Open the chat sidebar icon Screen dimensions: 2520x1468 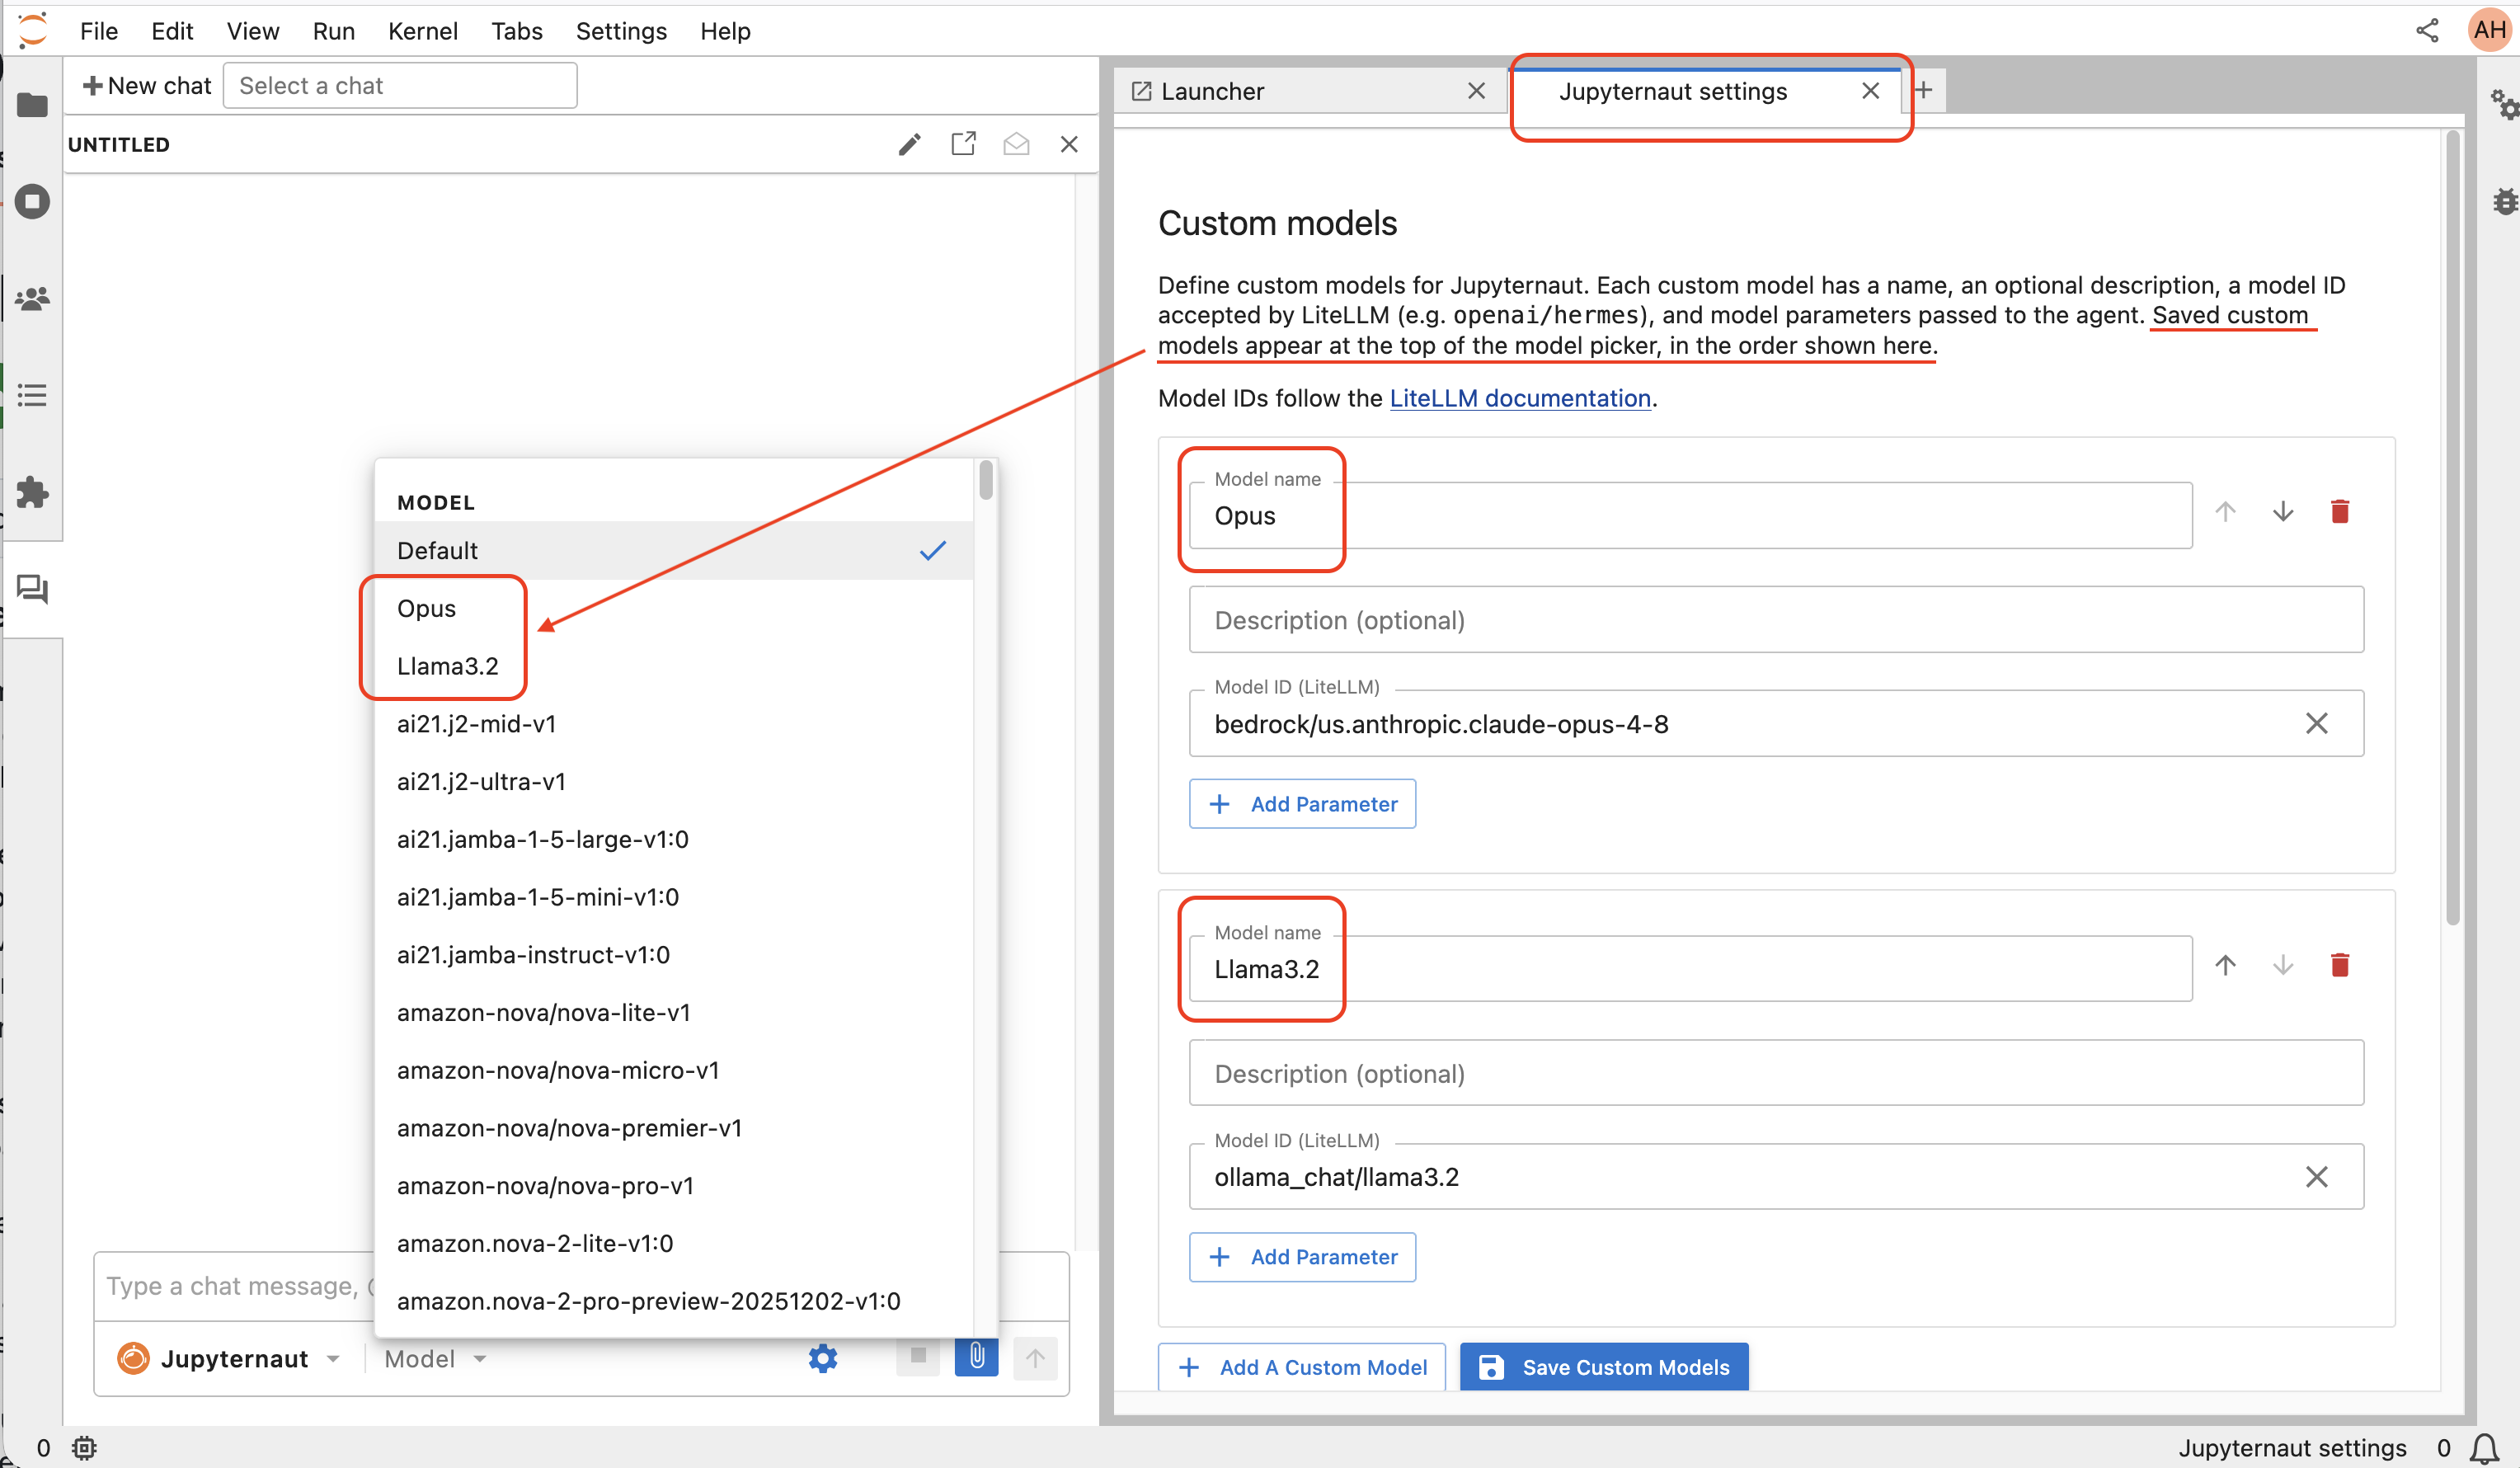pos(32,589)
